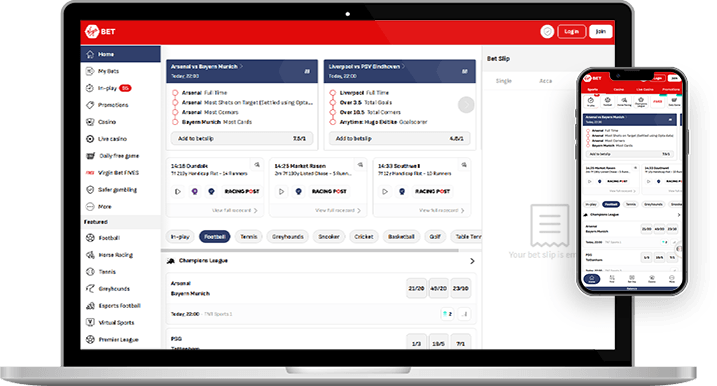The image size is (717, 386).
Task: Open Home in the sidebar
Action: [121, 54]
